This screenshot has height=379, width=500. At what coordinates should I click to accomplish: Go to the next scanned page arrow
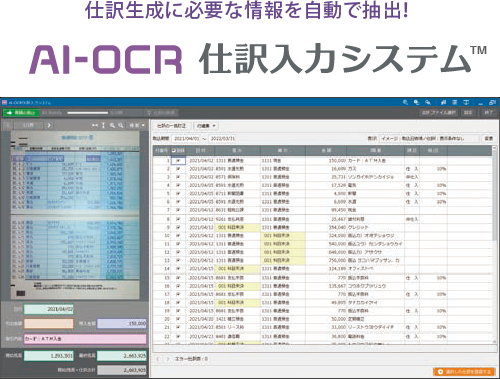point(49,125)
